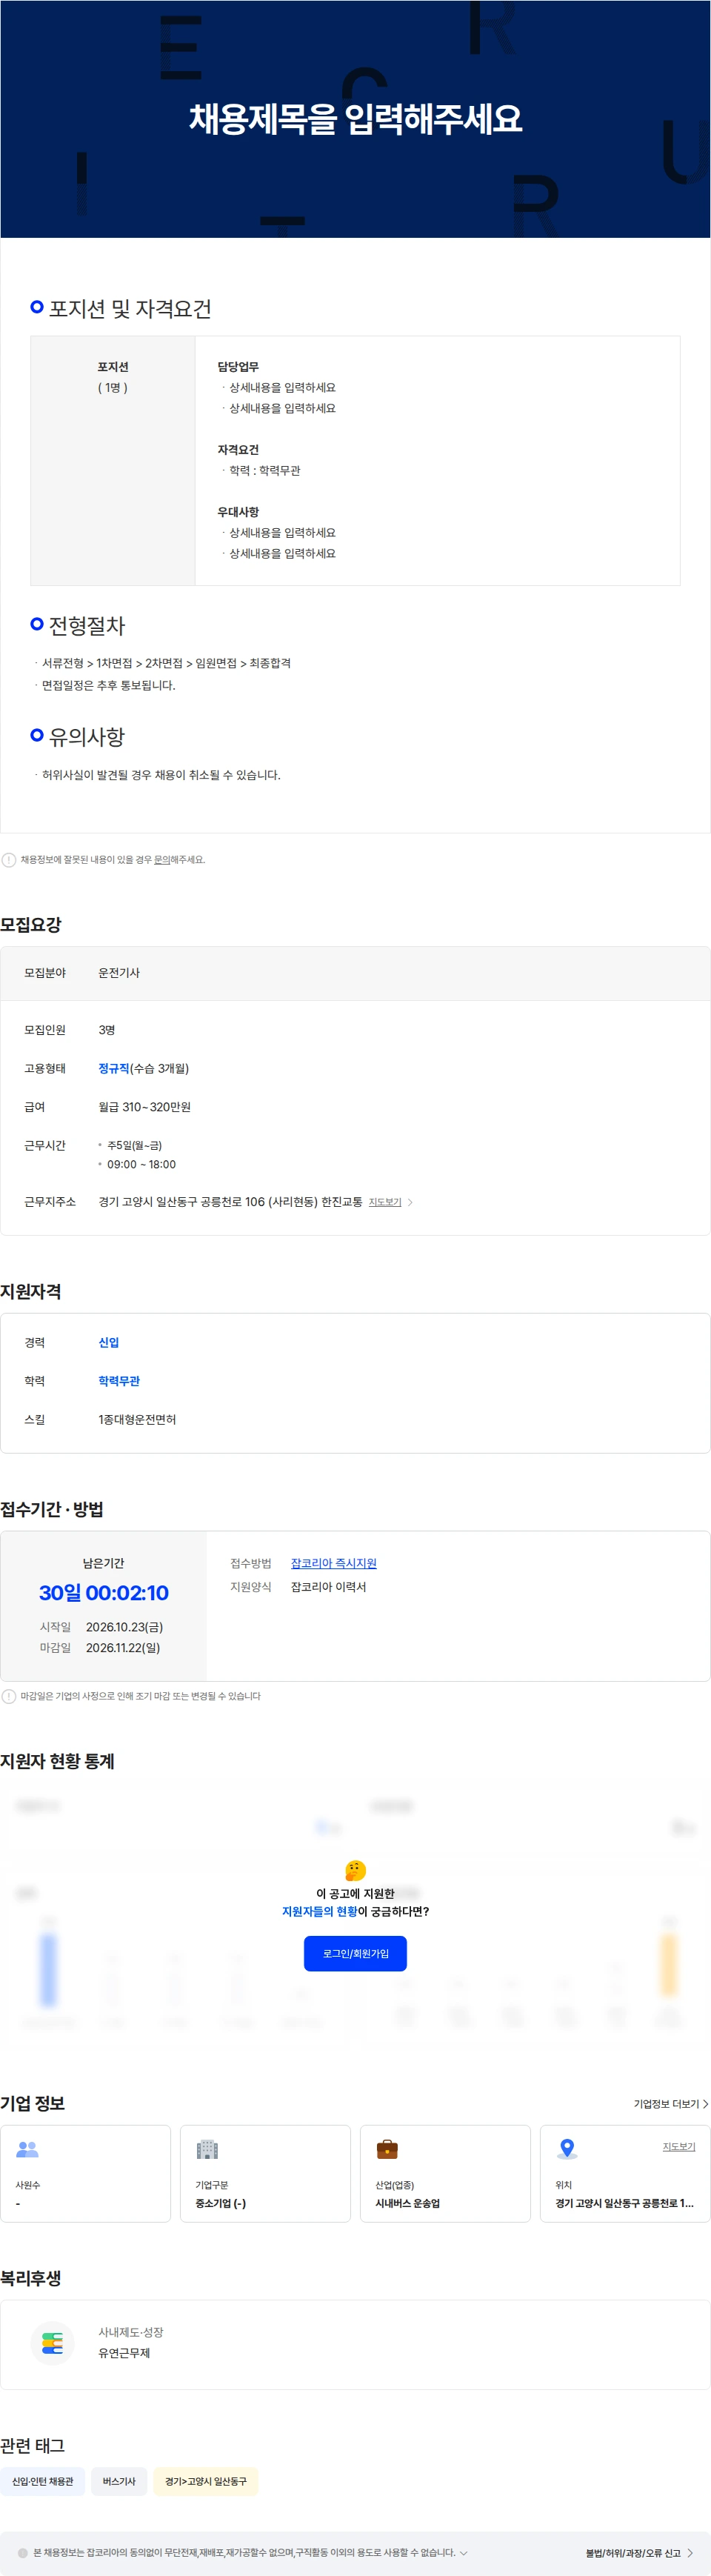Click the 학력 : 학력무관 qualification line
The width and height of the screenshot is (711, 2576).
click(265, 470)
